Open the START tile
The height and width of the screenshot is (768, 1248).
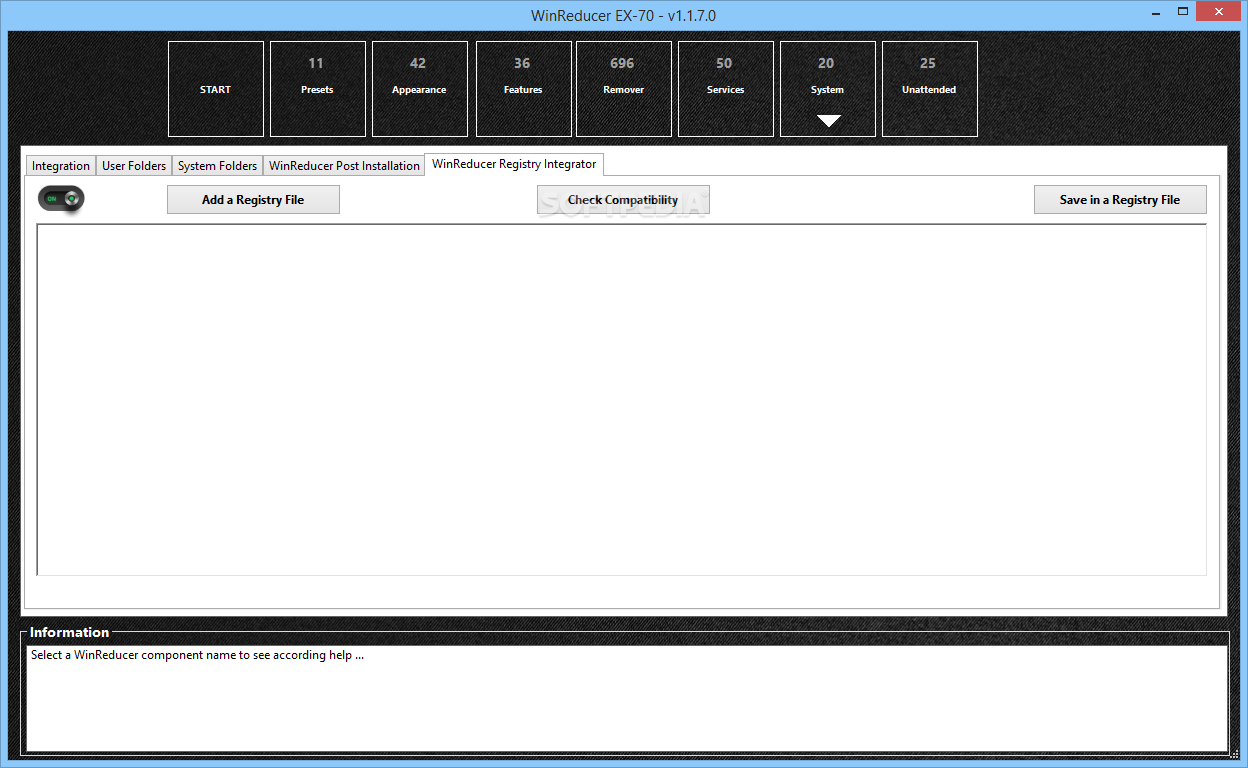tap(216, 89)
